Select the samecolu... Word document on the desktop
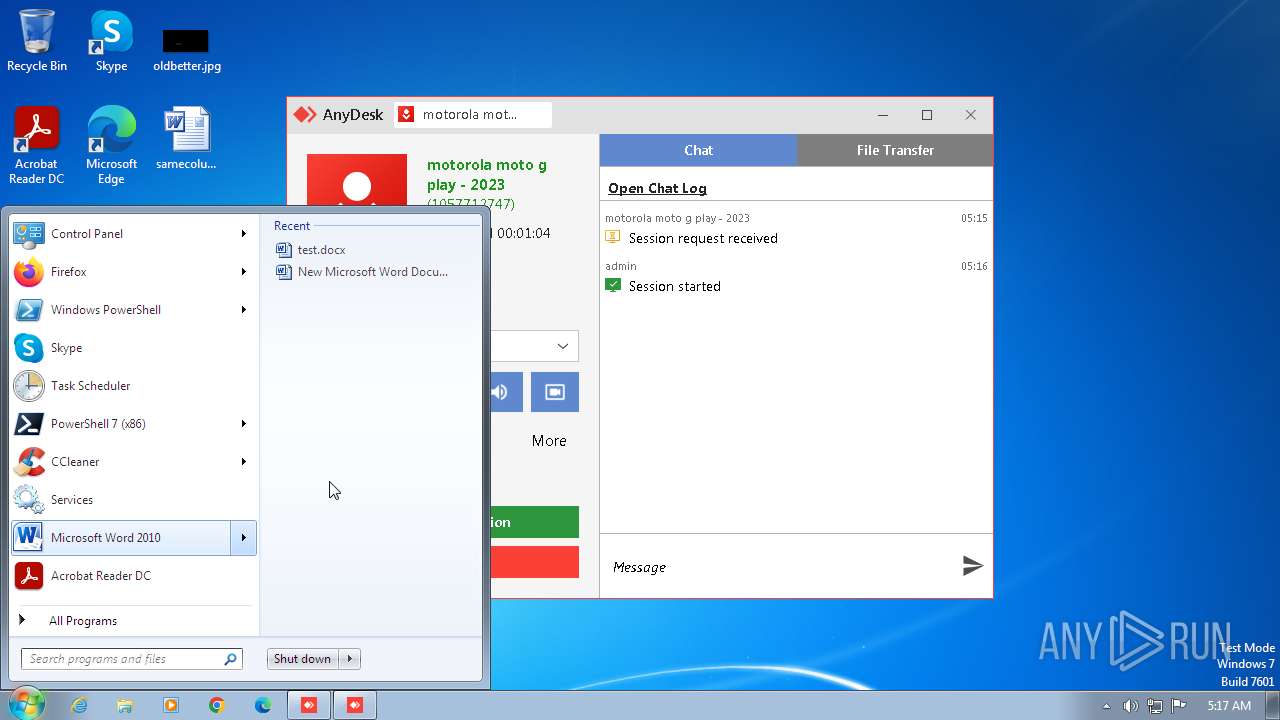Viewport: 1280px width, 720px height. 187,139
